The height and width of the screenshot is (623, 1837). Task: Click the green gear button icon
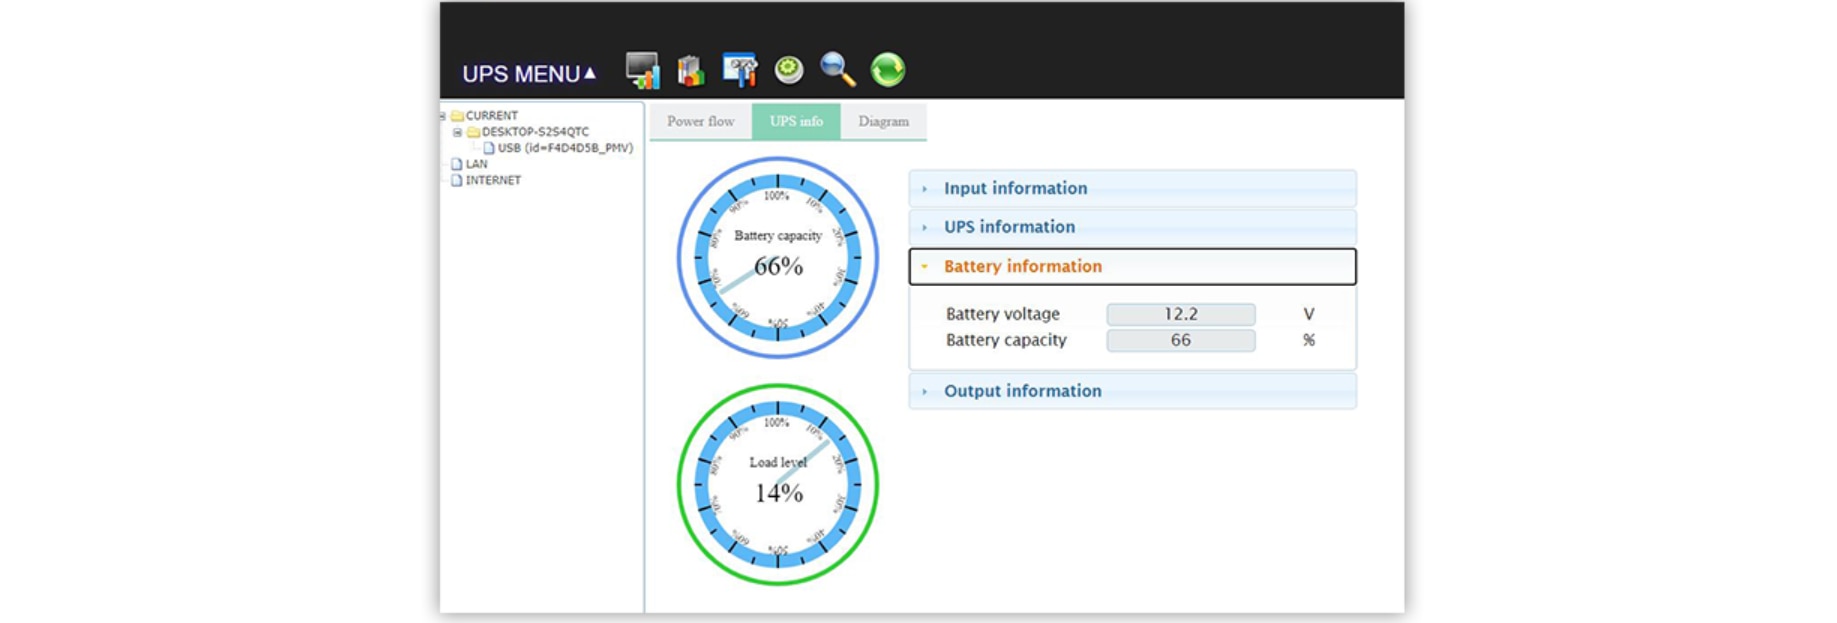pos(789,69)
